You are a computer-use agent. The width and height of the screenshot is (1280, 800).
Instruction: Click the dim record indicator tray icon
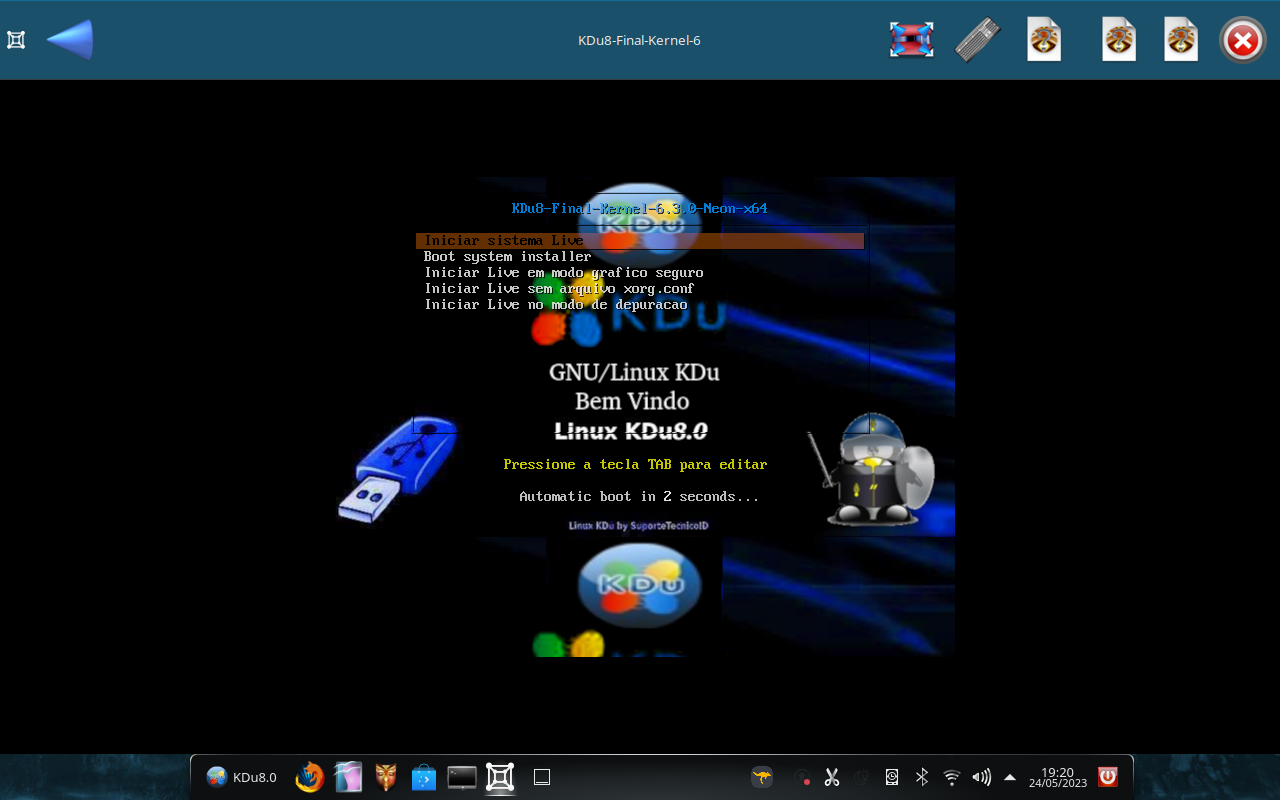point(802,777)
